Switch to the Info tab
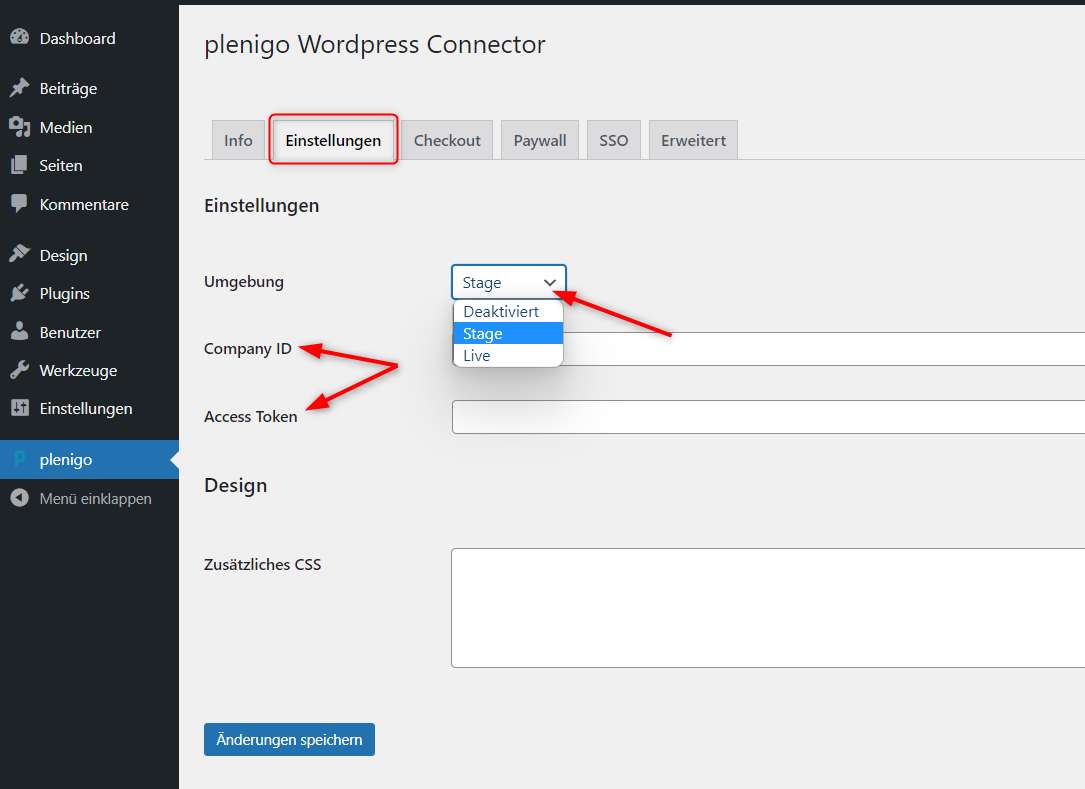The height and width of the screenshot is (789, 1085). pos(238,140)
